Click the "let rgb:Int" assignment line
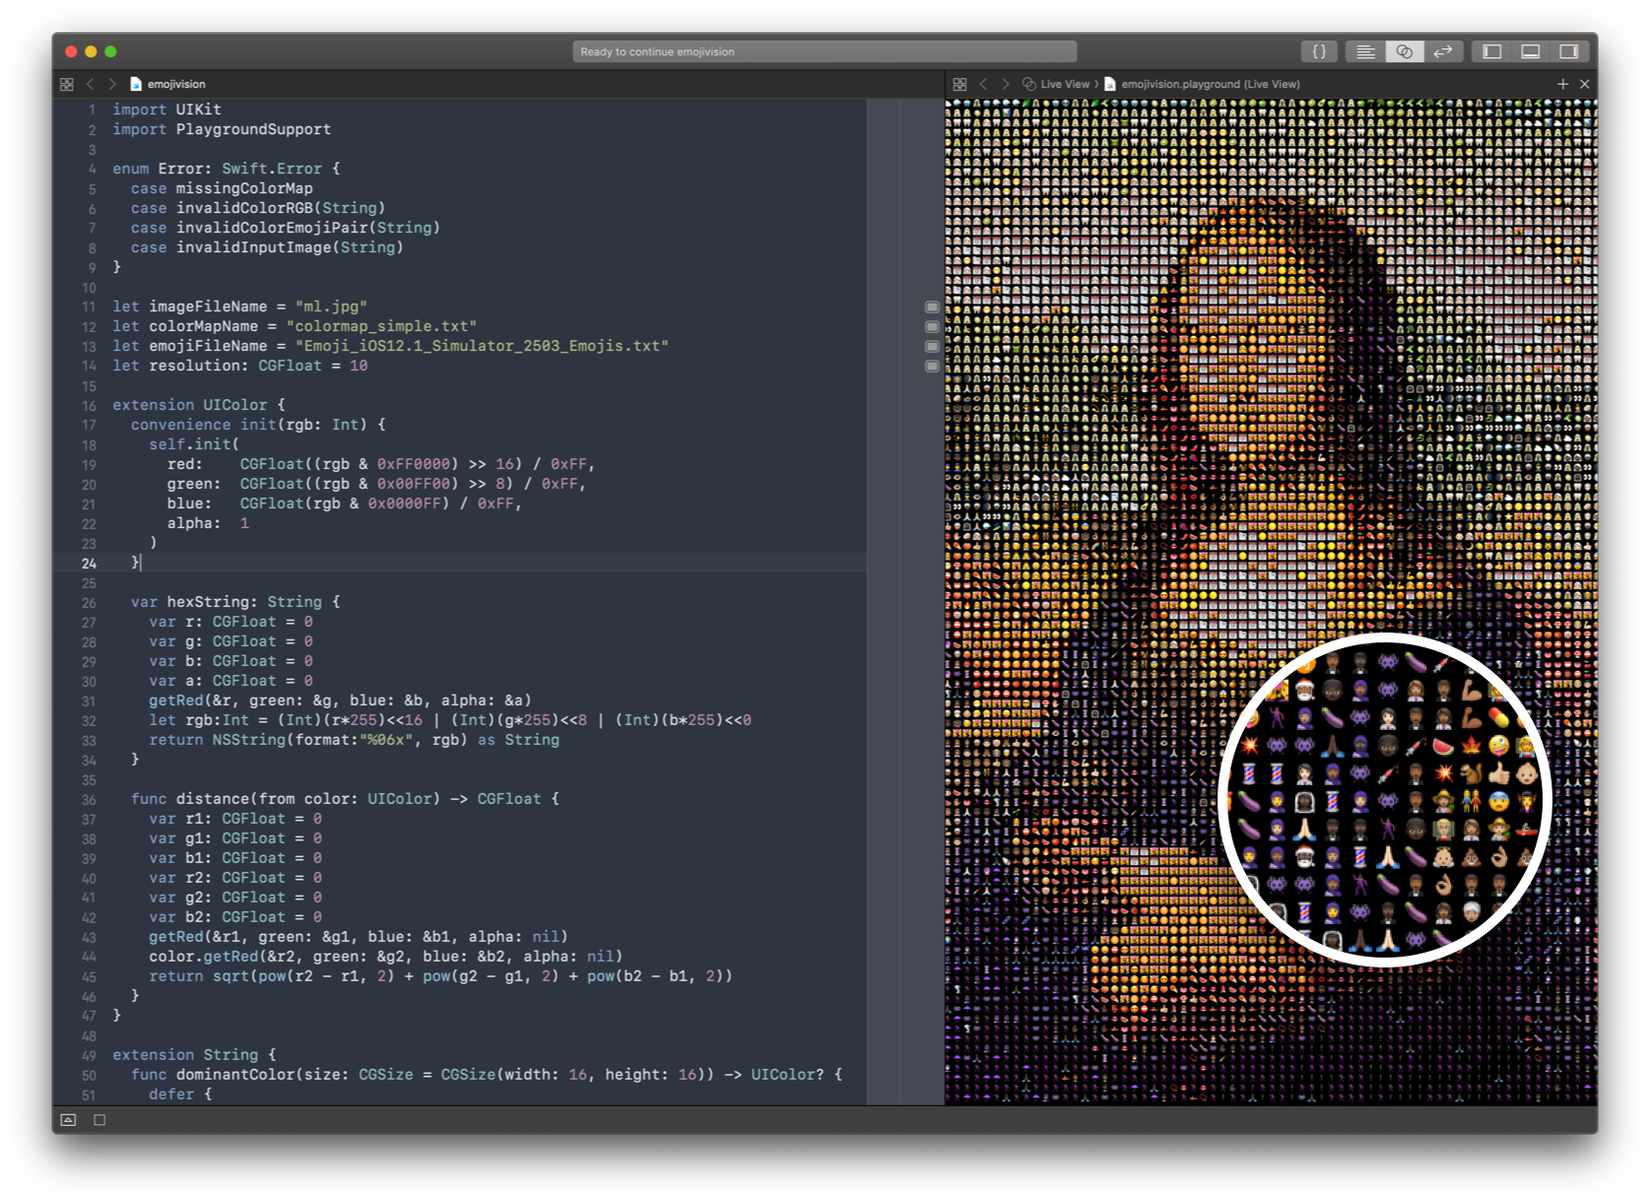 450,721
